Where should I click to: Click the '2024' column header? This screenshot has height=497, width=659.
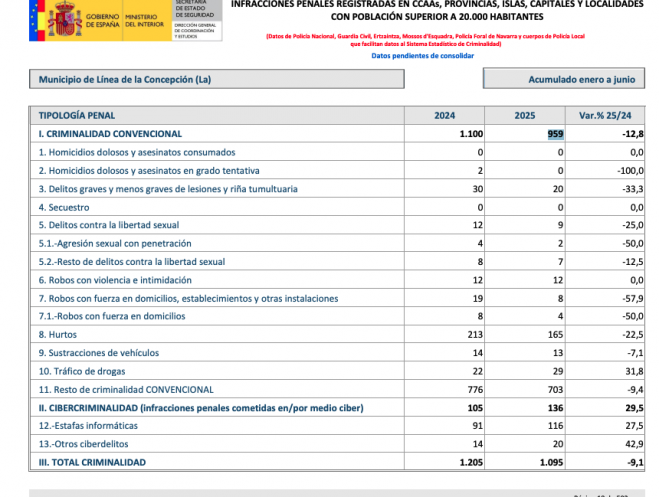[x=445, y=116]
